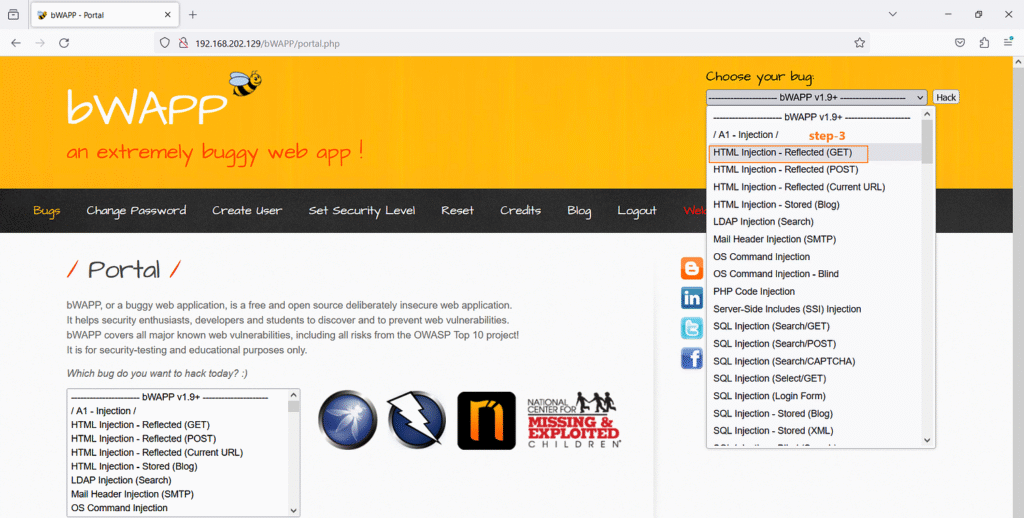Viewport: 1024px width, 518px height.
Task: Choose Server-Side Includes (SSI) Injection
Action: coord(814,309)
